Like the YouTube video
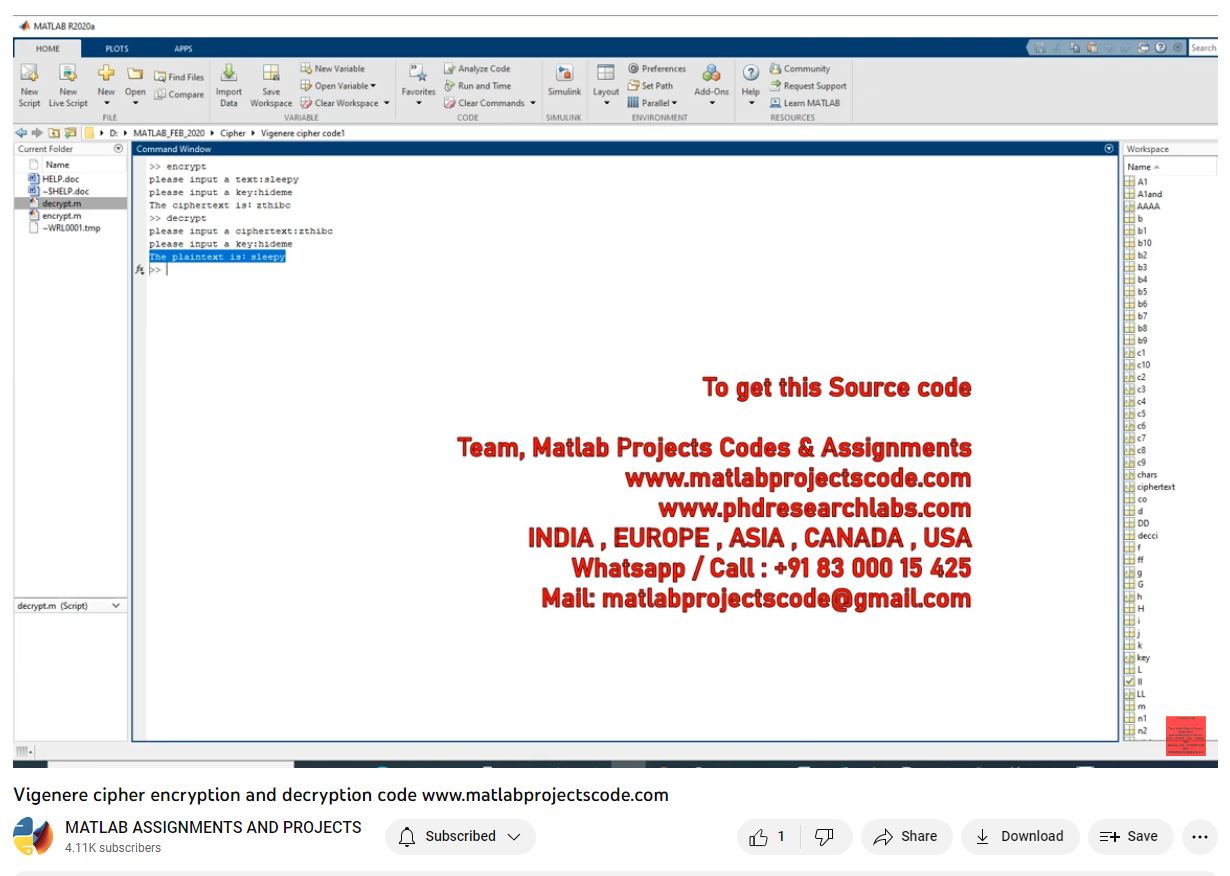Image resolution: width=1230 pixels, height=876 pixels. point(768,837)
